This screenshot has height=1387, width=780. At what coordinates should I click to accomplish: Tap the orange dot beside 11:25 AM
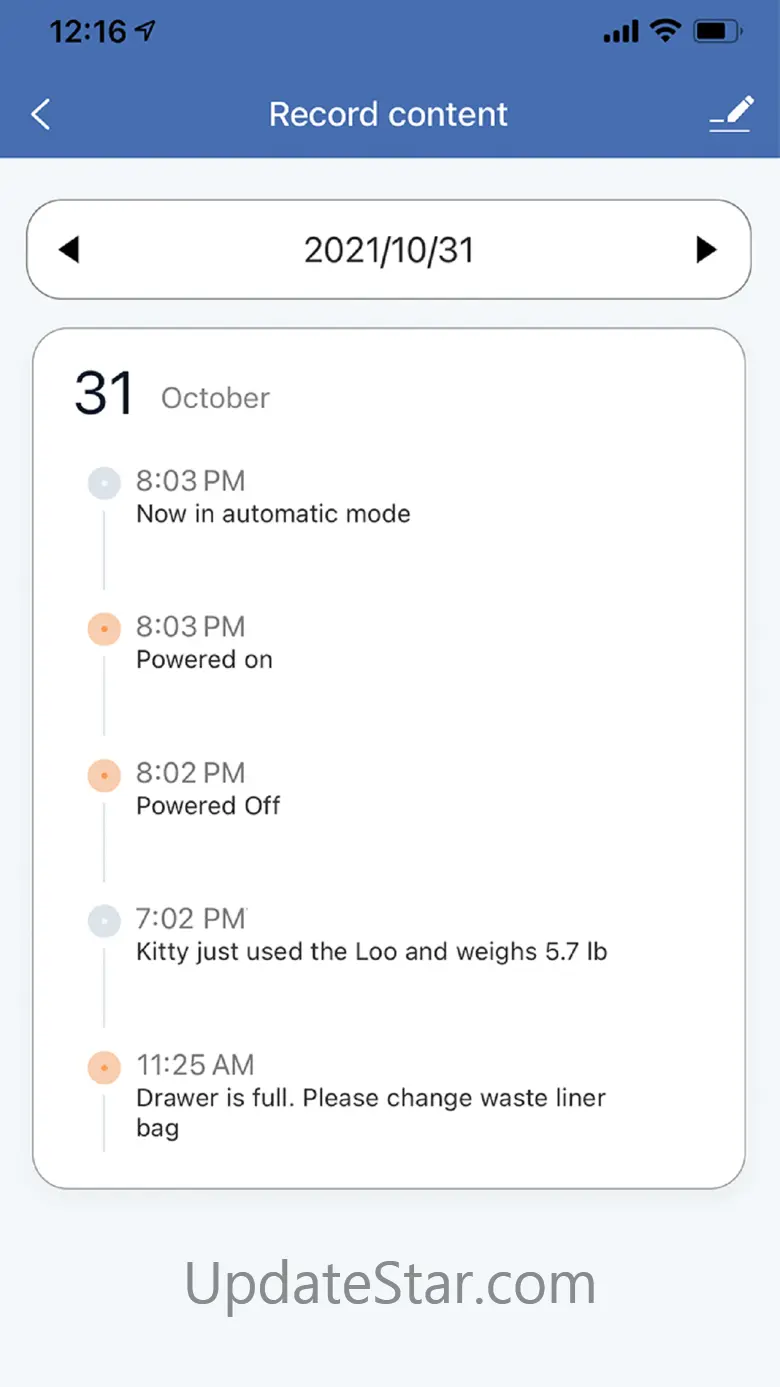pyautogui.click(x=104, y=1067)
